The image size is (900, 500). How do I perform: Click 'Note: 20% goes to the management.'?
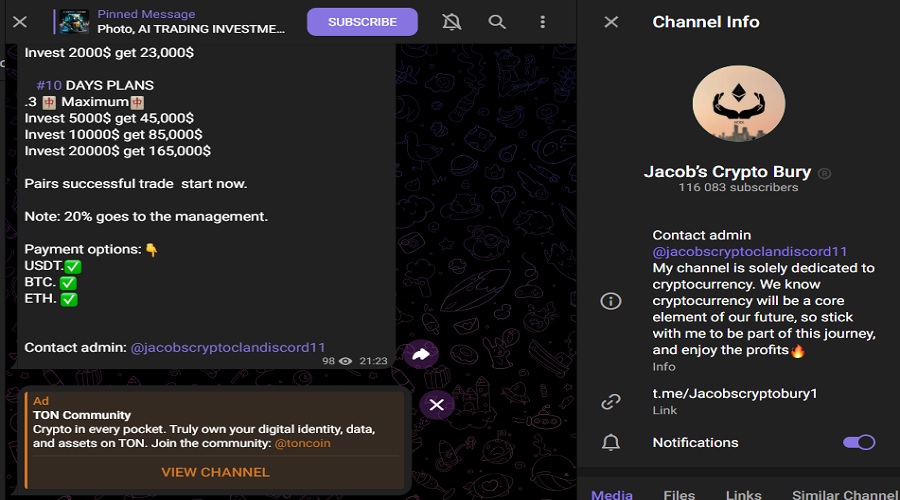[x=146, y=216]
